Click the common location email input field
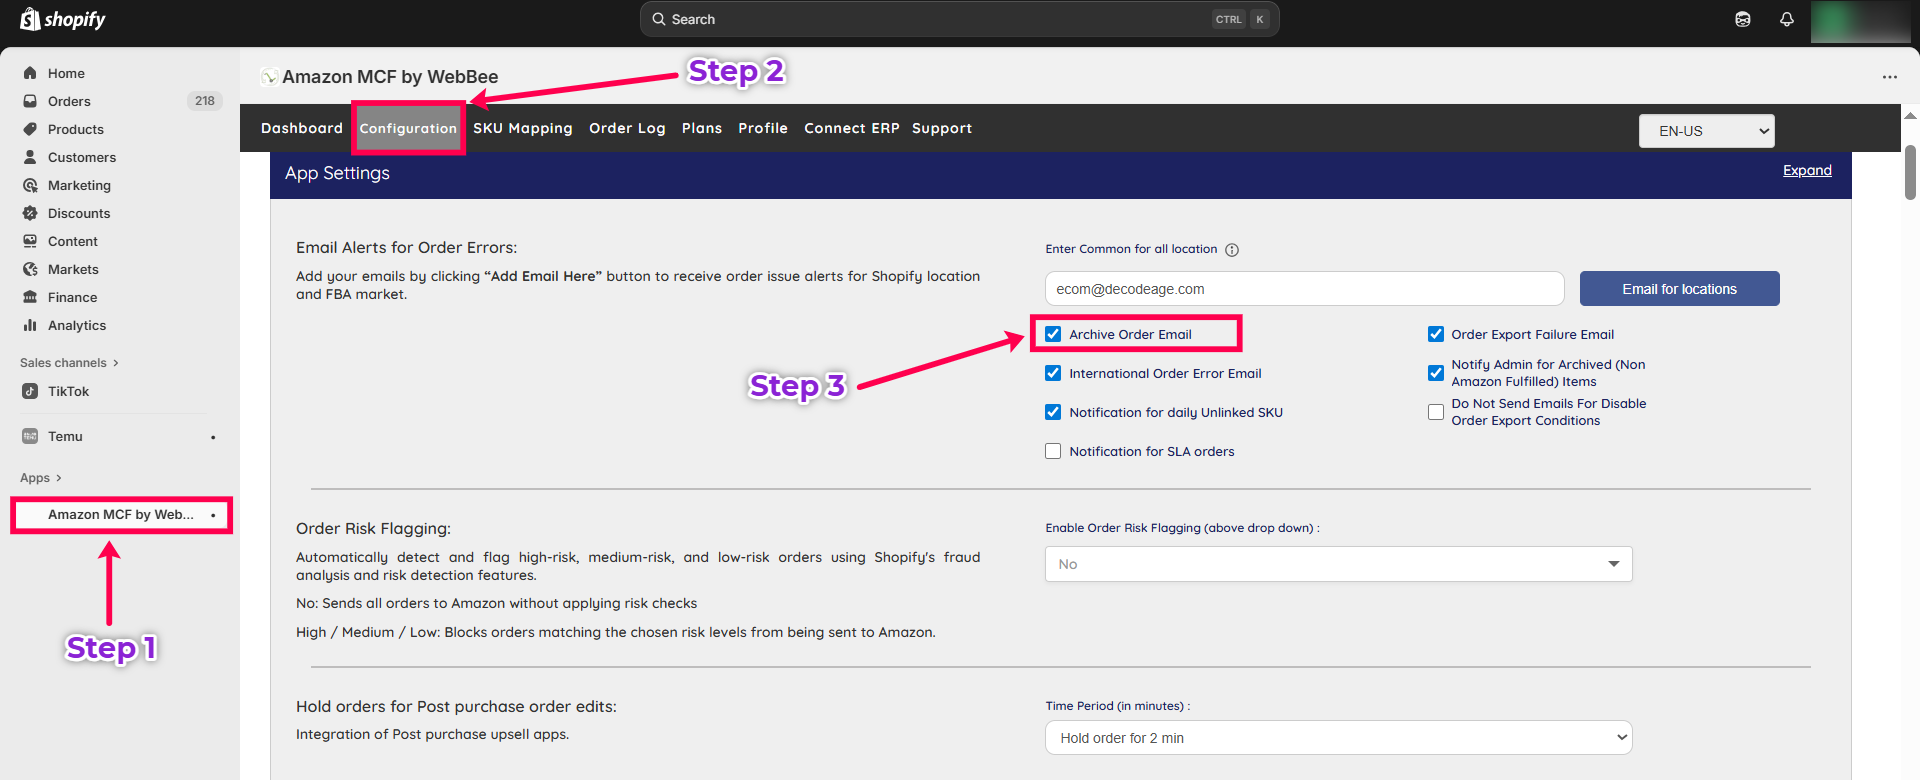The height and width of the screenshot is (780, 1920). point(1304,289)
